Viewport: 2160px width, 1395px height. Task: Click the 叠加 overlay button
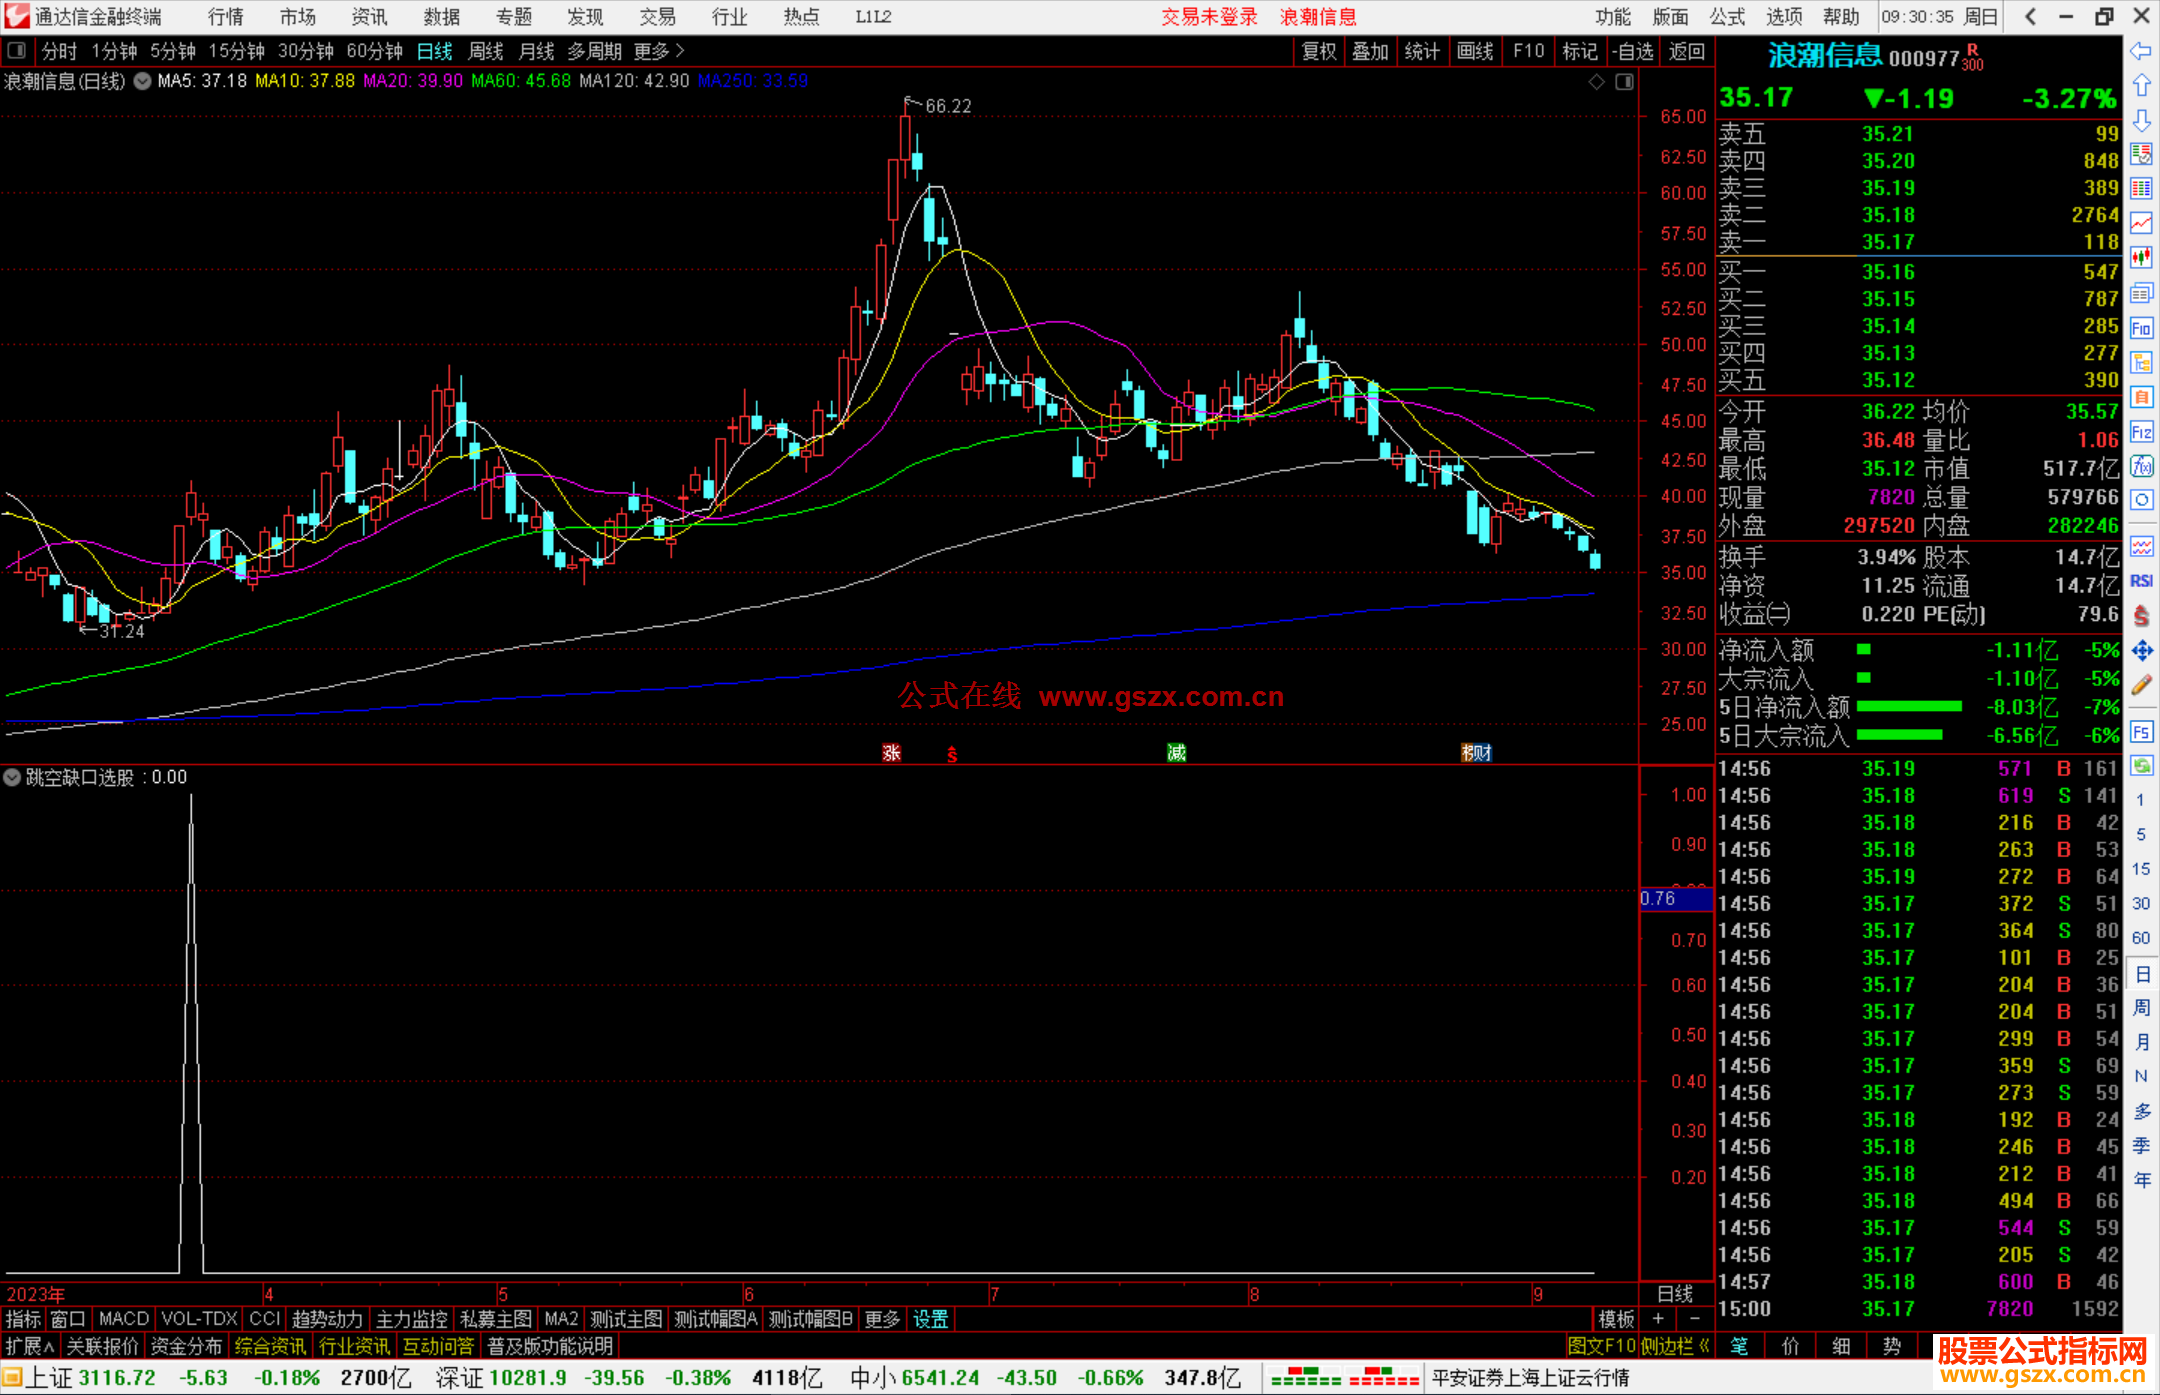coord(1370,51)
